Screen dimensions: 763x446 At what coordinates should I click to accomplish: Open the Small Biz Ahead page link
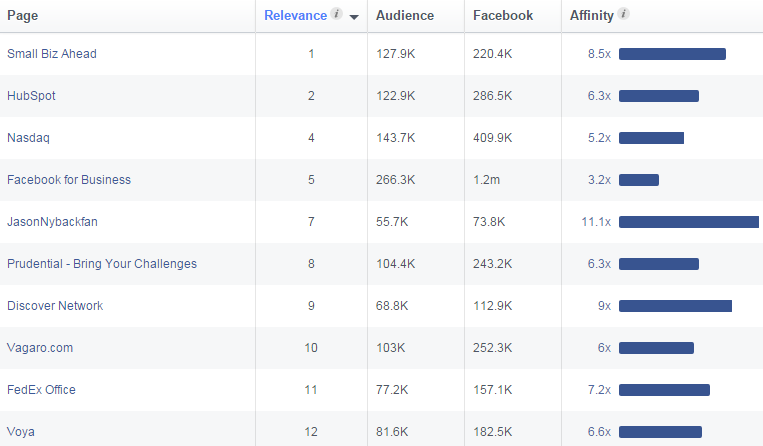(52, 54)
